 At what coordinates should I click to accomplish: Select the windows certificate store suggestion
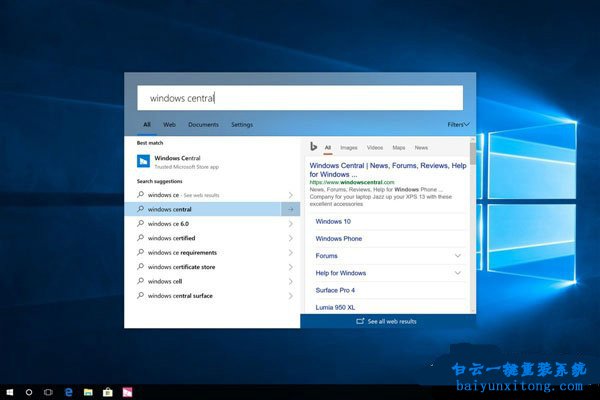pyautogui.click(x=212, y=267)
